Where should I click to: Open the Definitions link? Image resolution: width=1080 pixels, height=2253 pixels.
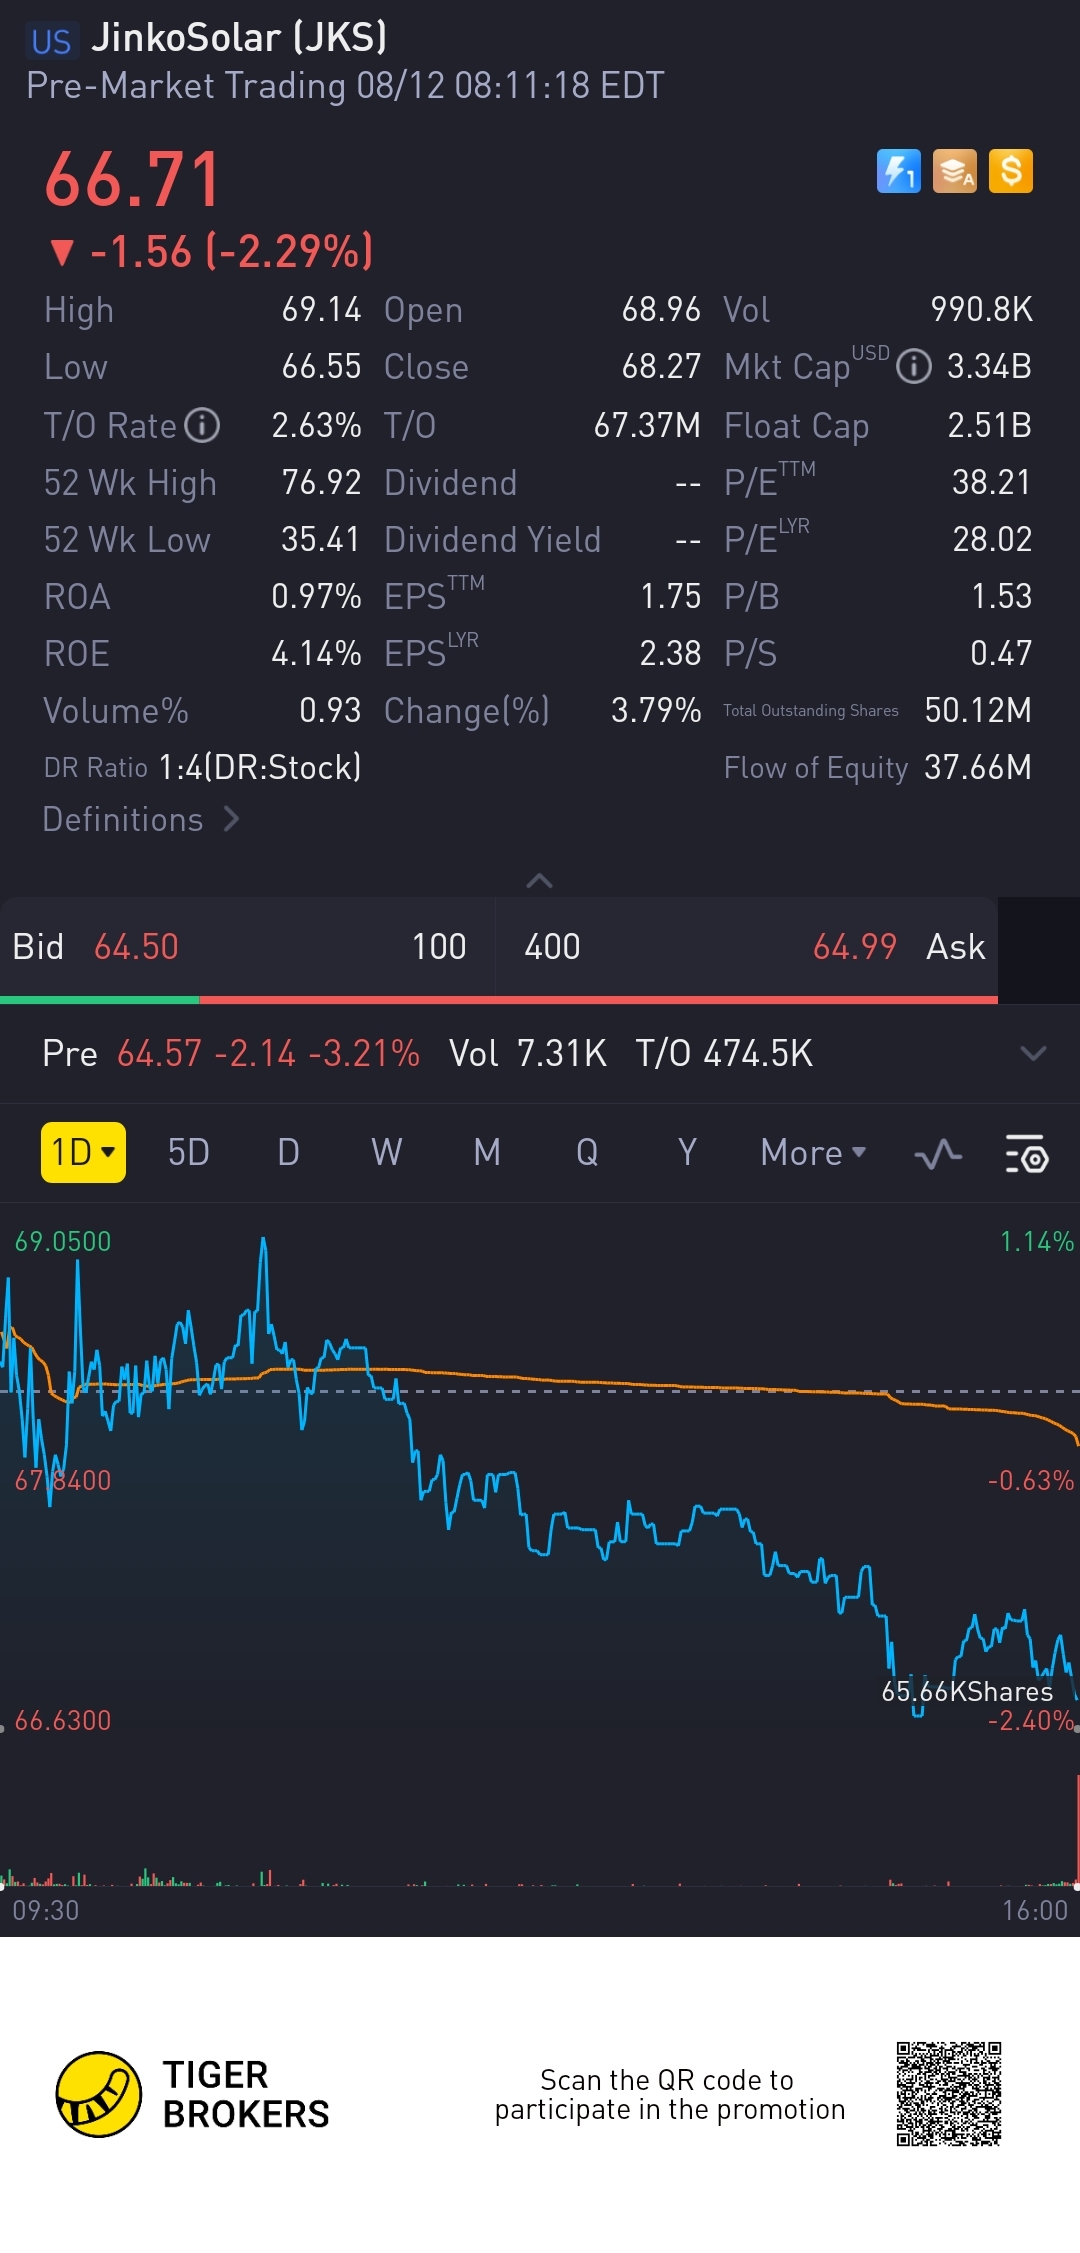[x=140, y=820]
